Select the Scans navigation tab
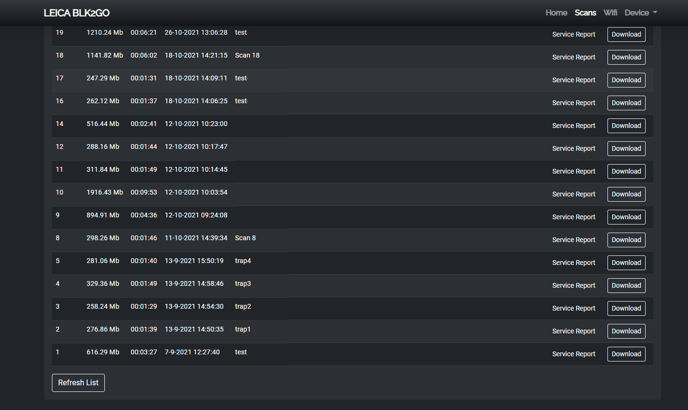 coord(585,13)
